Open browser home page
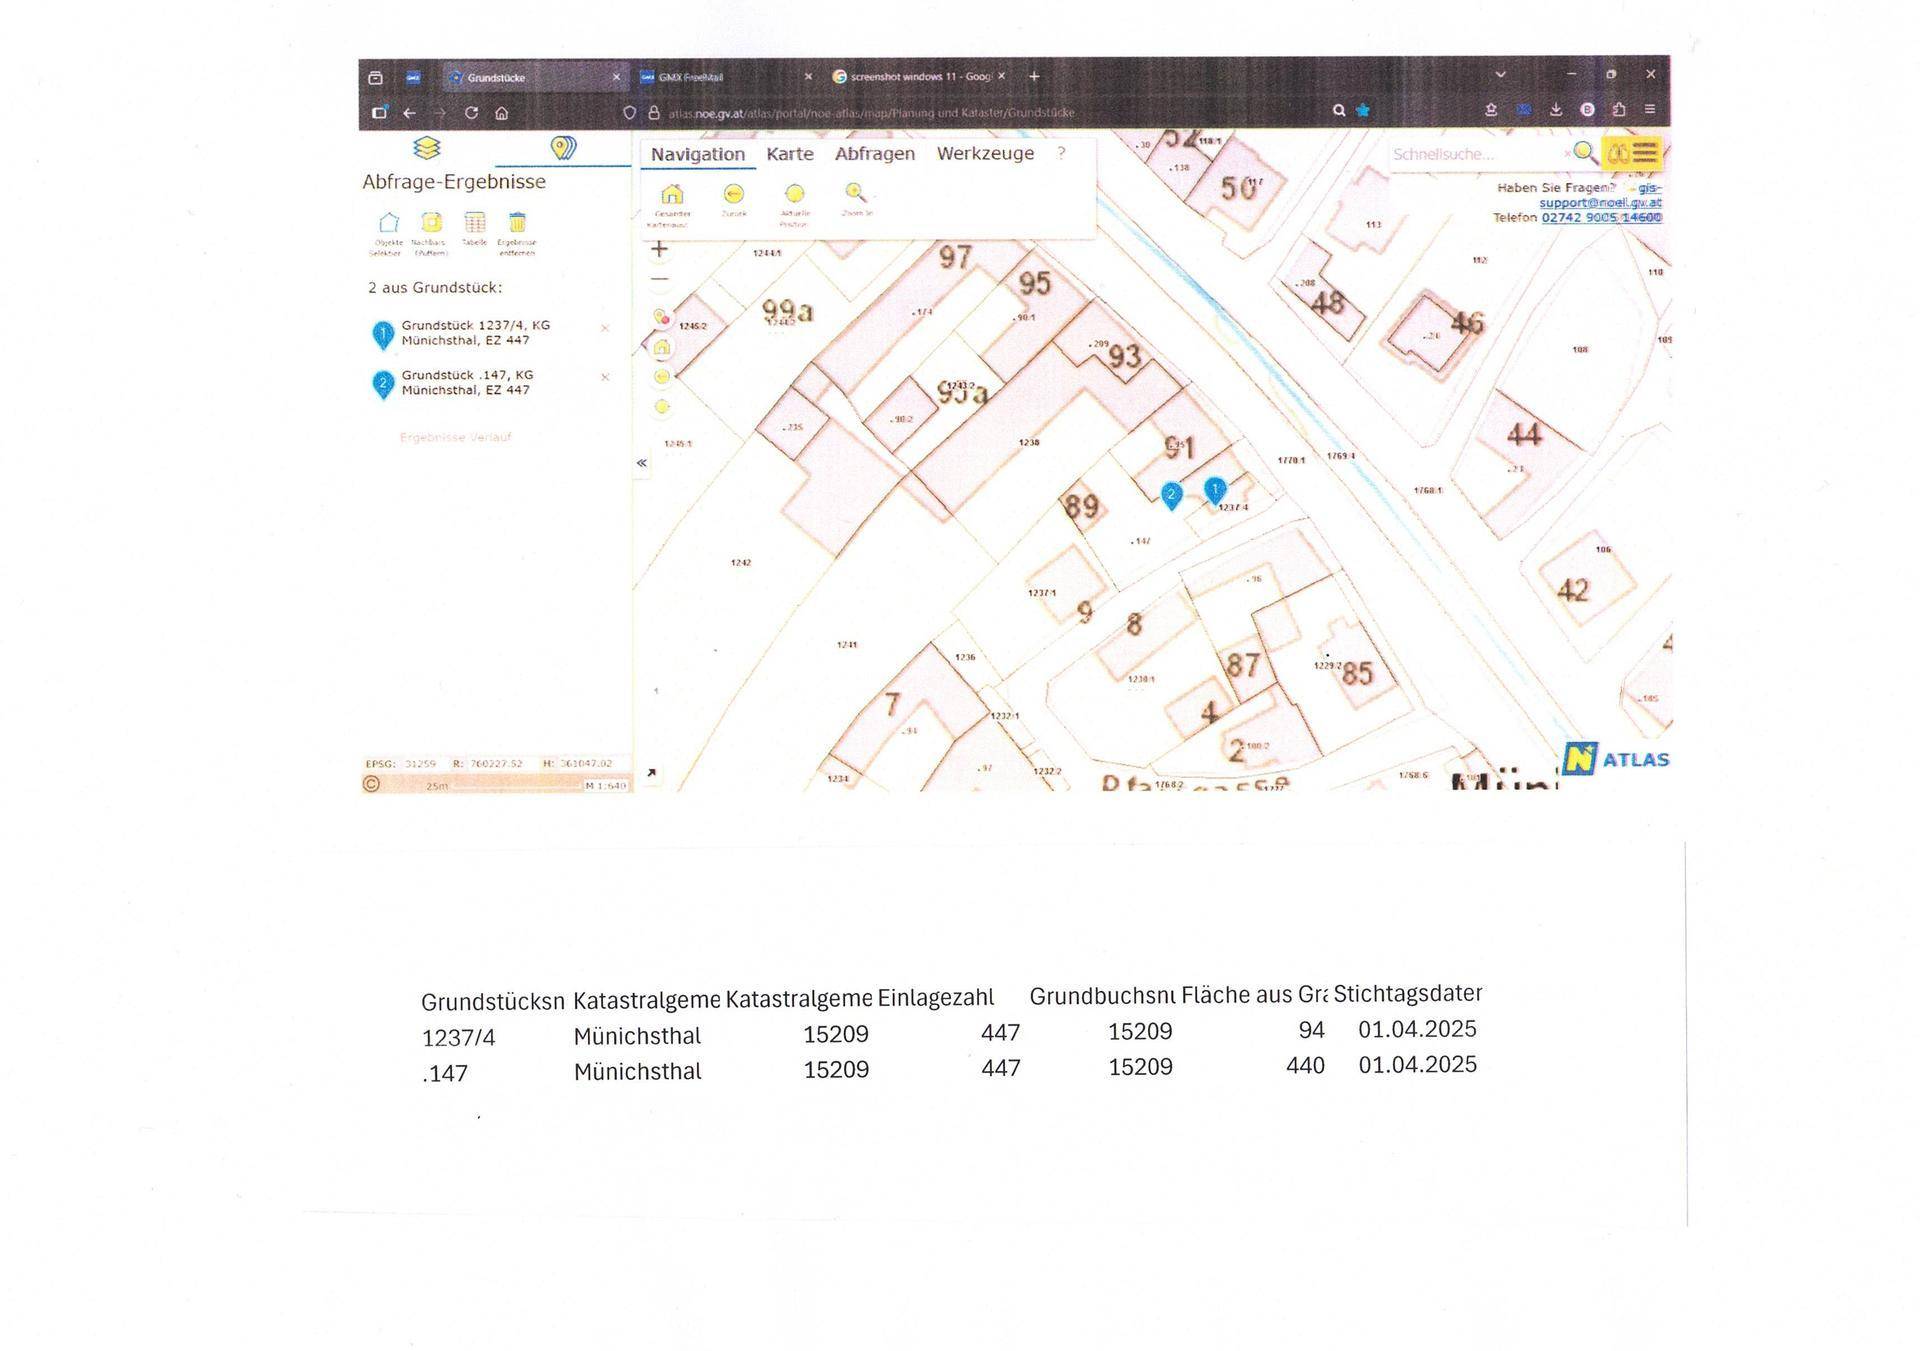The image size is (1920, 1351). click(x=502, y=113)
